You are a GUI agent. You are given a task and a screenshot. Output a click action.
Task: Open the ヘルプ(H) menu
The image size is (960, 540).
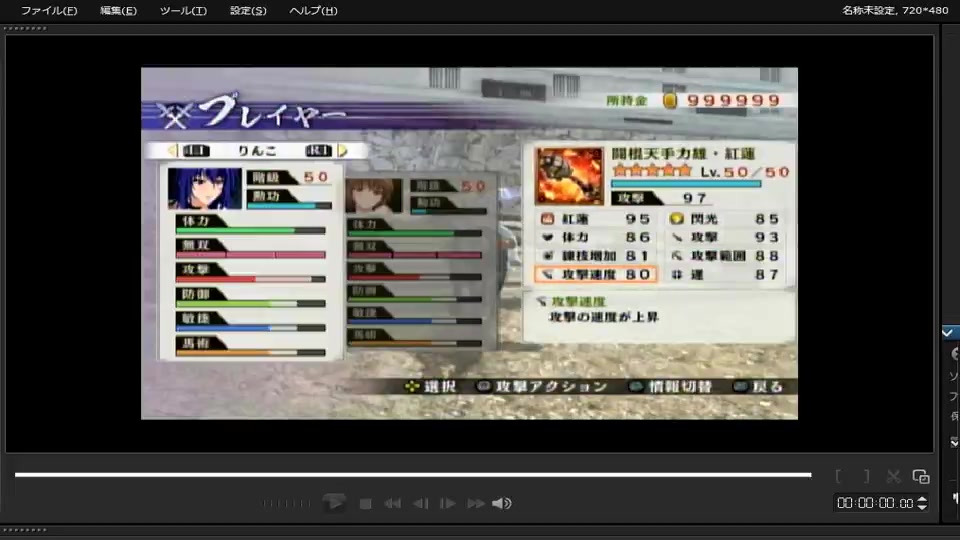(313, 10)
